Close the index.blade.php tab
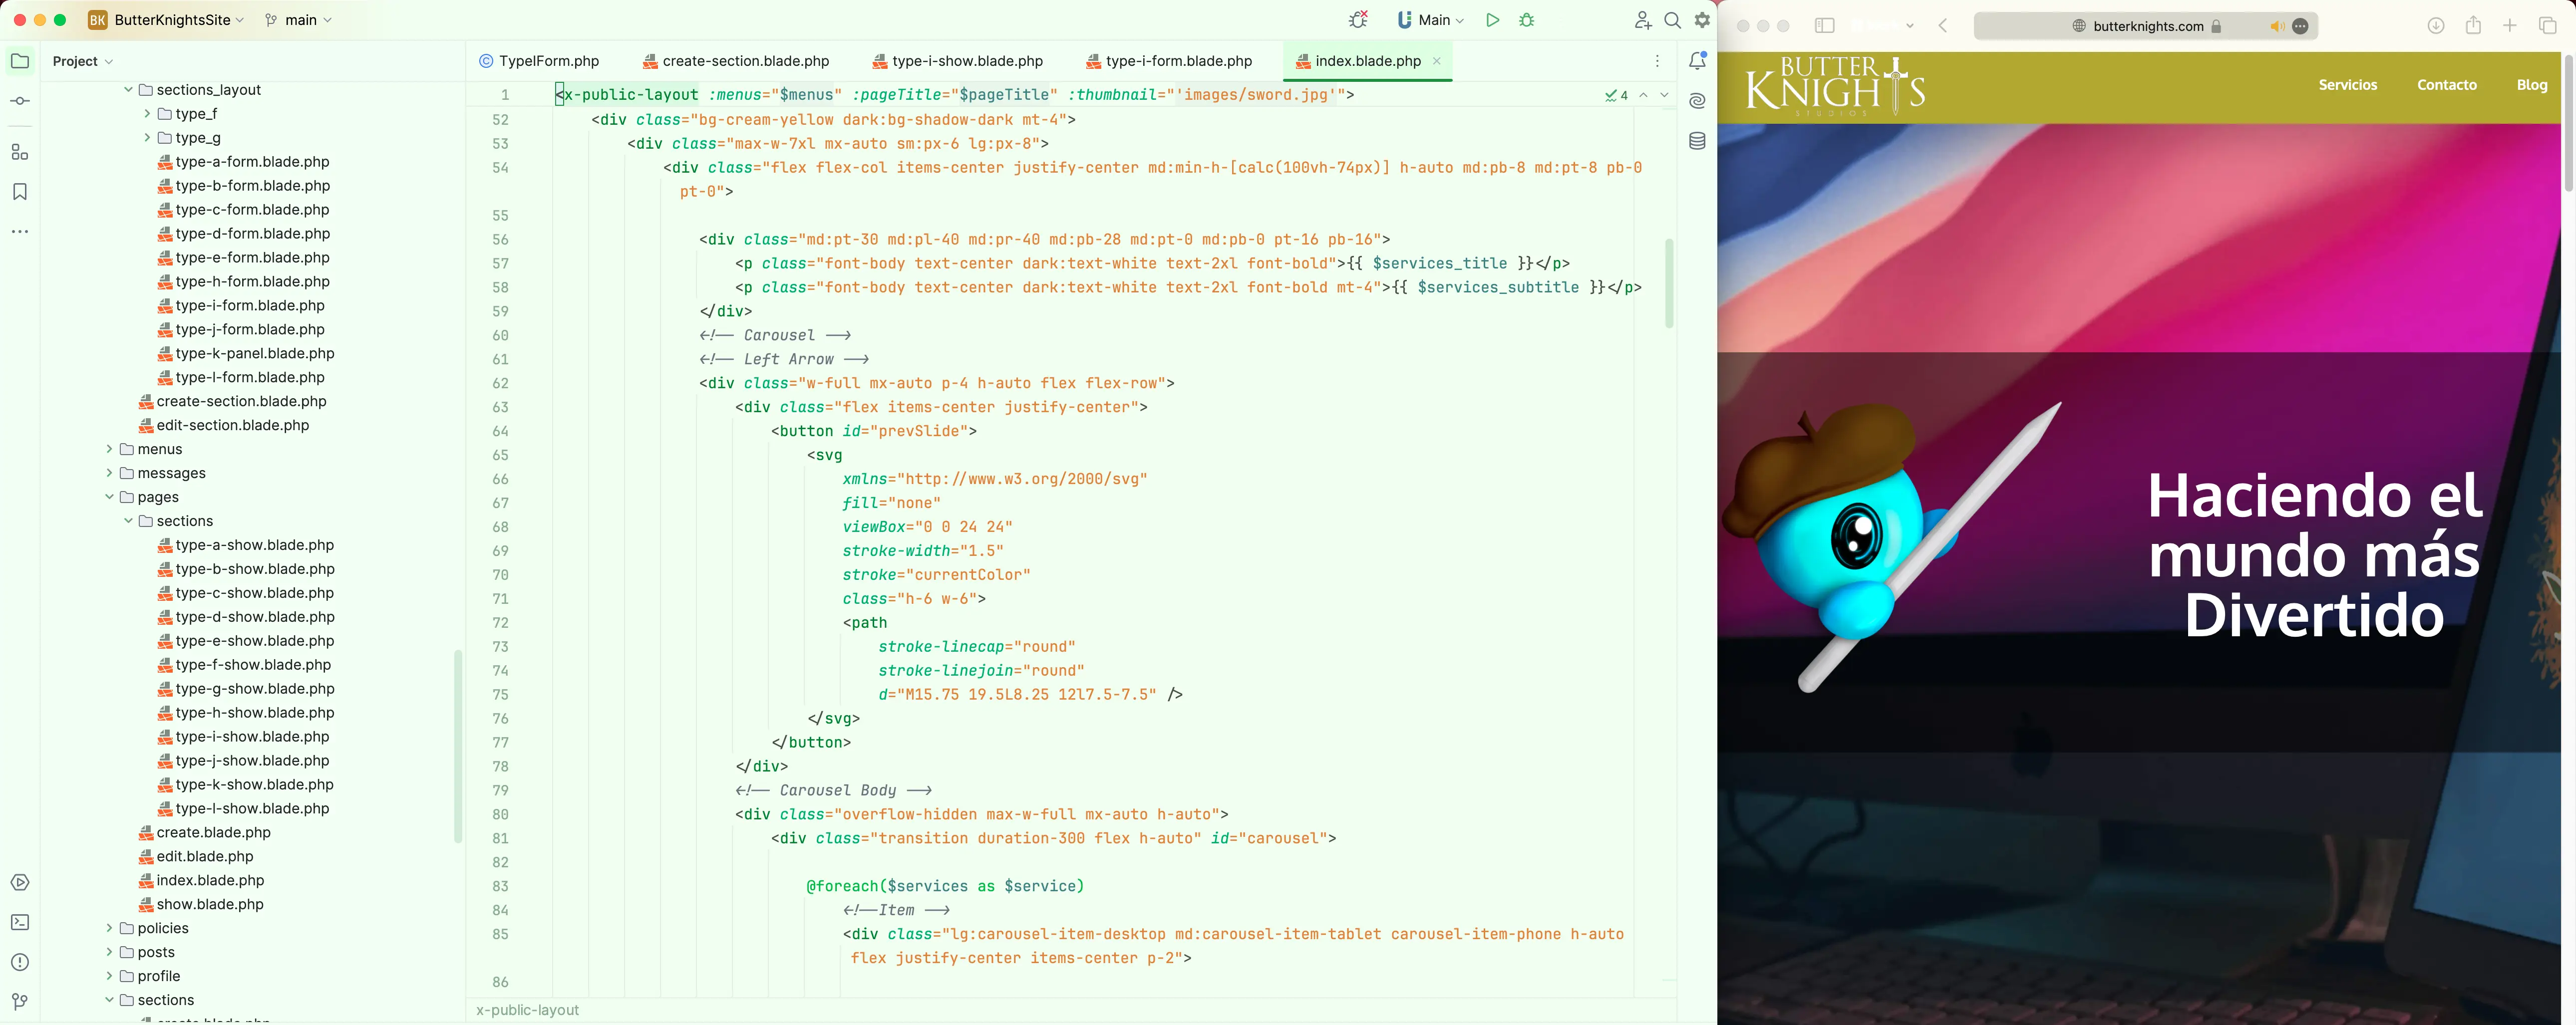Image resolution: width=2576 pixels, height=1025 pixels. click(x=1436, y=61)
